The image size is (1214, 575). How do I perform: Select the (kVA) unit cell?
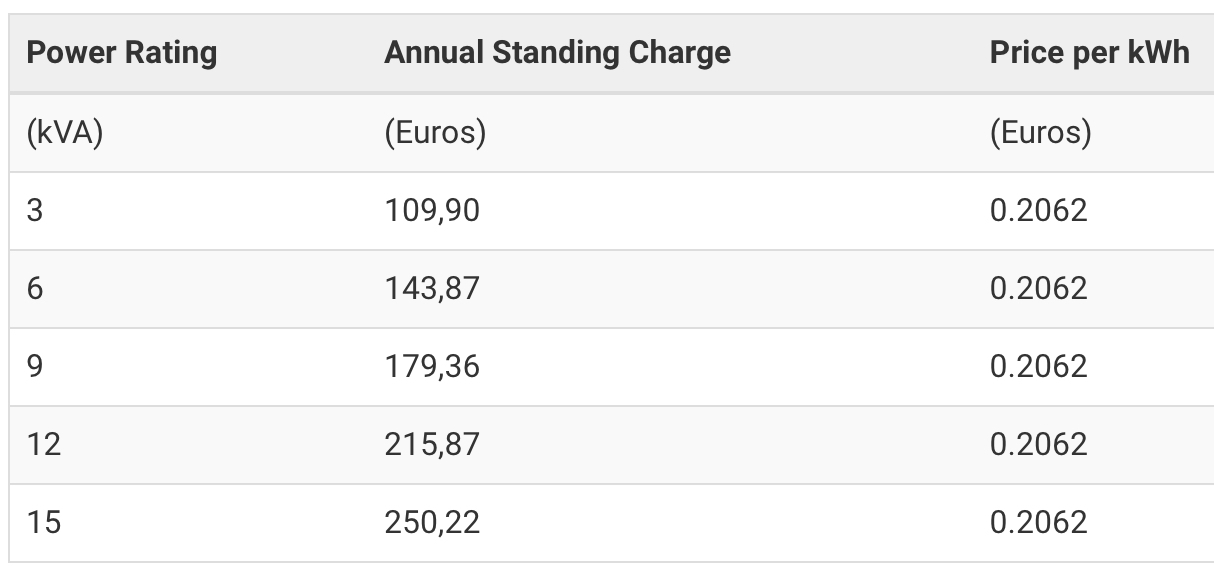(x=65, y=133)
